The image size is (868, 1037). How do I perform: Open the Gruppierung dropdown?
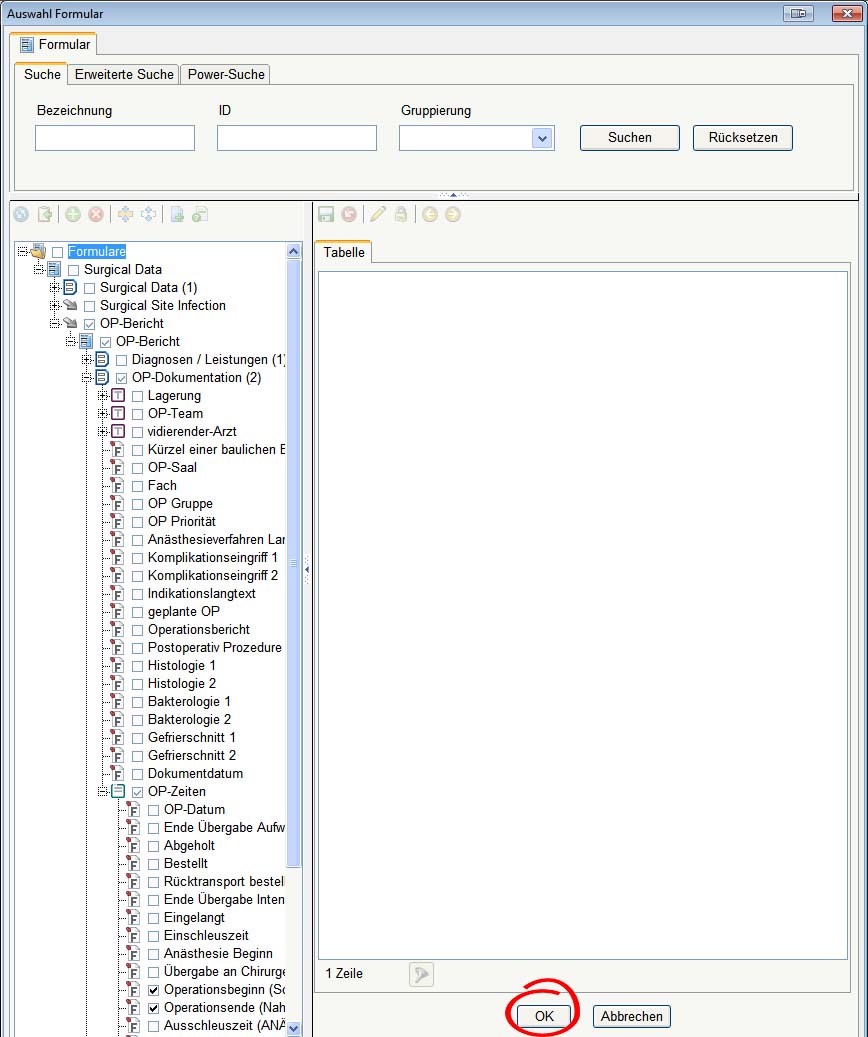click(x=542, y=138)
